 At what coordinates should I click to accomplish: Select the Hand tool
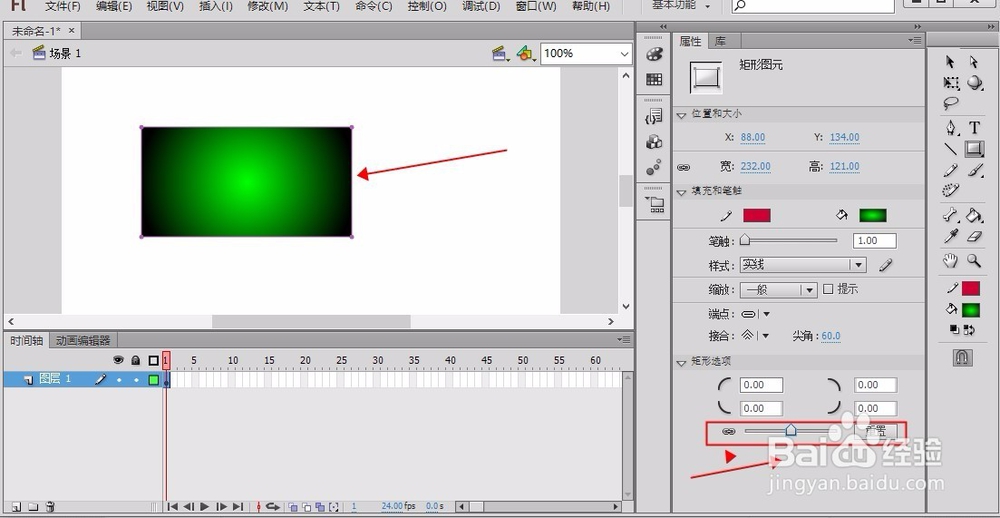(951, 260)
